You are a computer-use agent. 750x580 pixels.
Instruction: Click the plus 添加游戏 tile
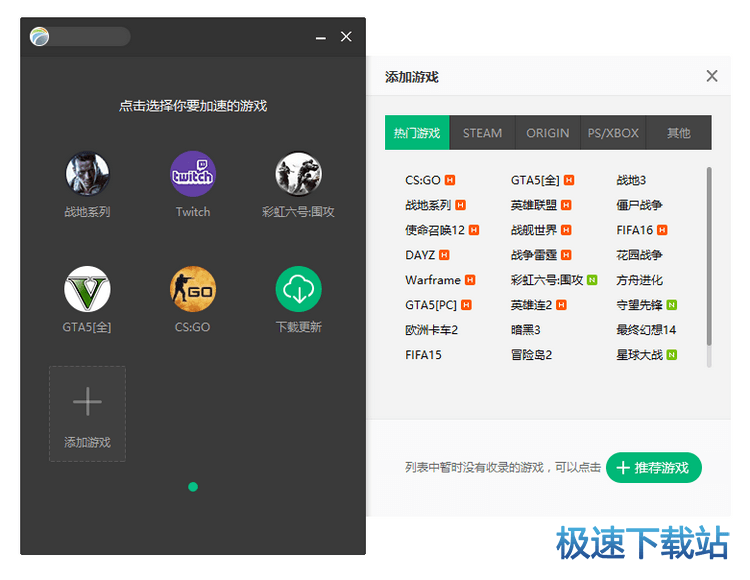88,414
